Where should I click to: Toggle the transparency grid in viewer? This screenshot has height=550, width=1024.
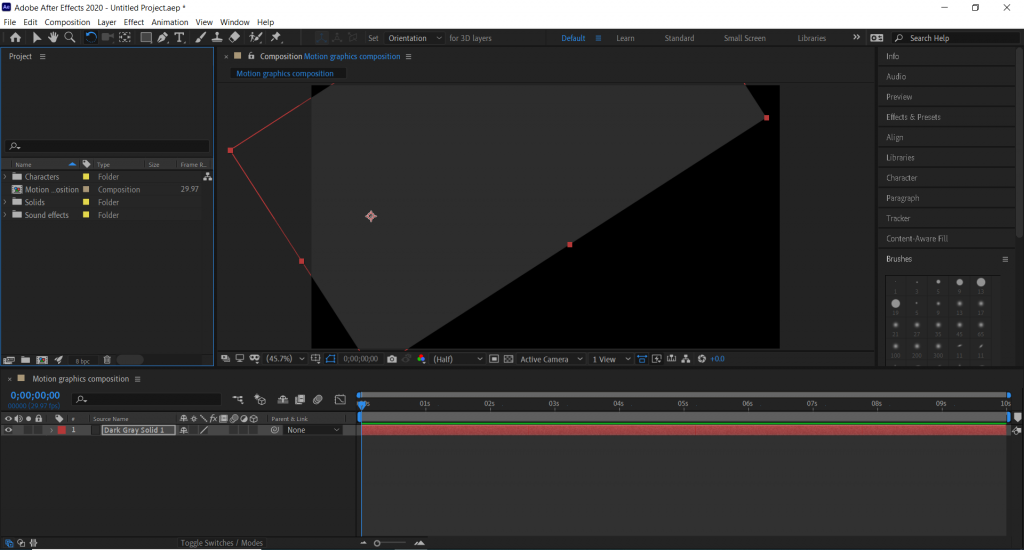(508, 359)
